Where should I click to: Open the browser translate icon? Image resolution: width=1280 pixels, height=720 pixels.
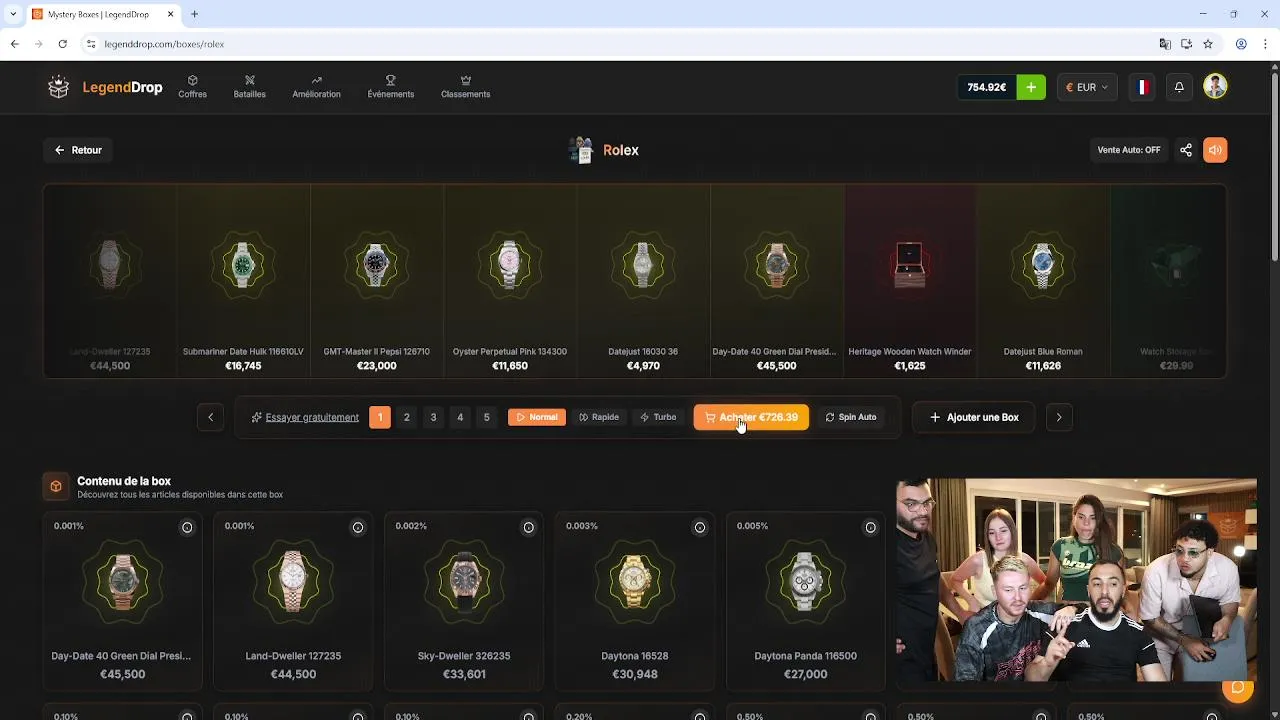[1165, 44]
